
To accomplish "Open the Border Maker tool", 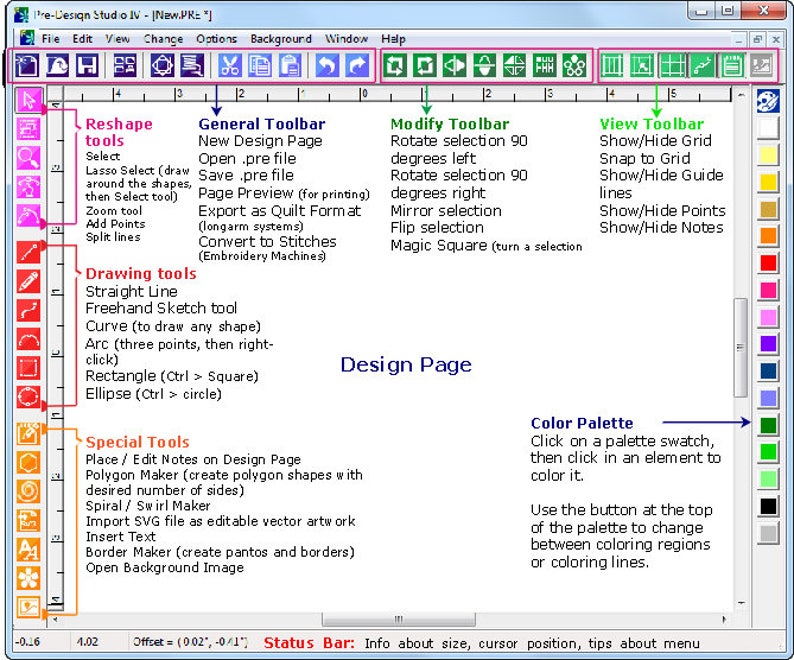I will [x=28, y=578].
